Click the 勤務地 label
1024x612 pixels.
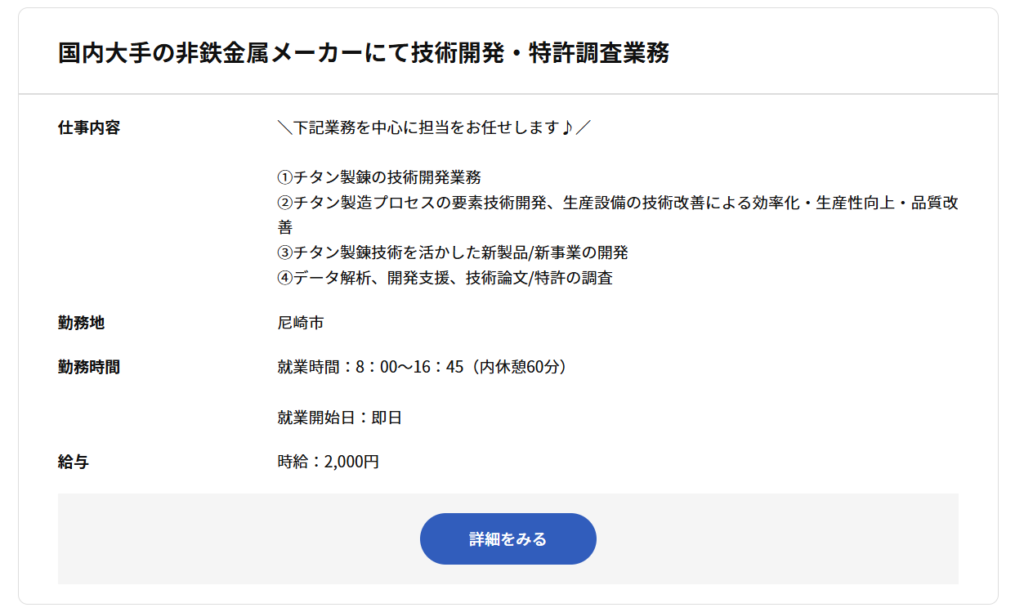click(x=81, y=323)
